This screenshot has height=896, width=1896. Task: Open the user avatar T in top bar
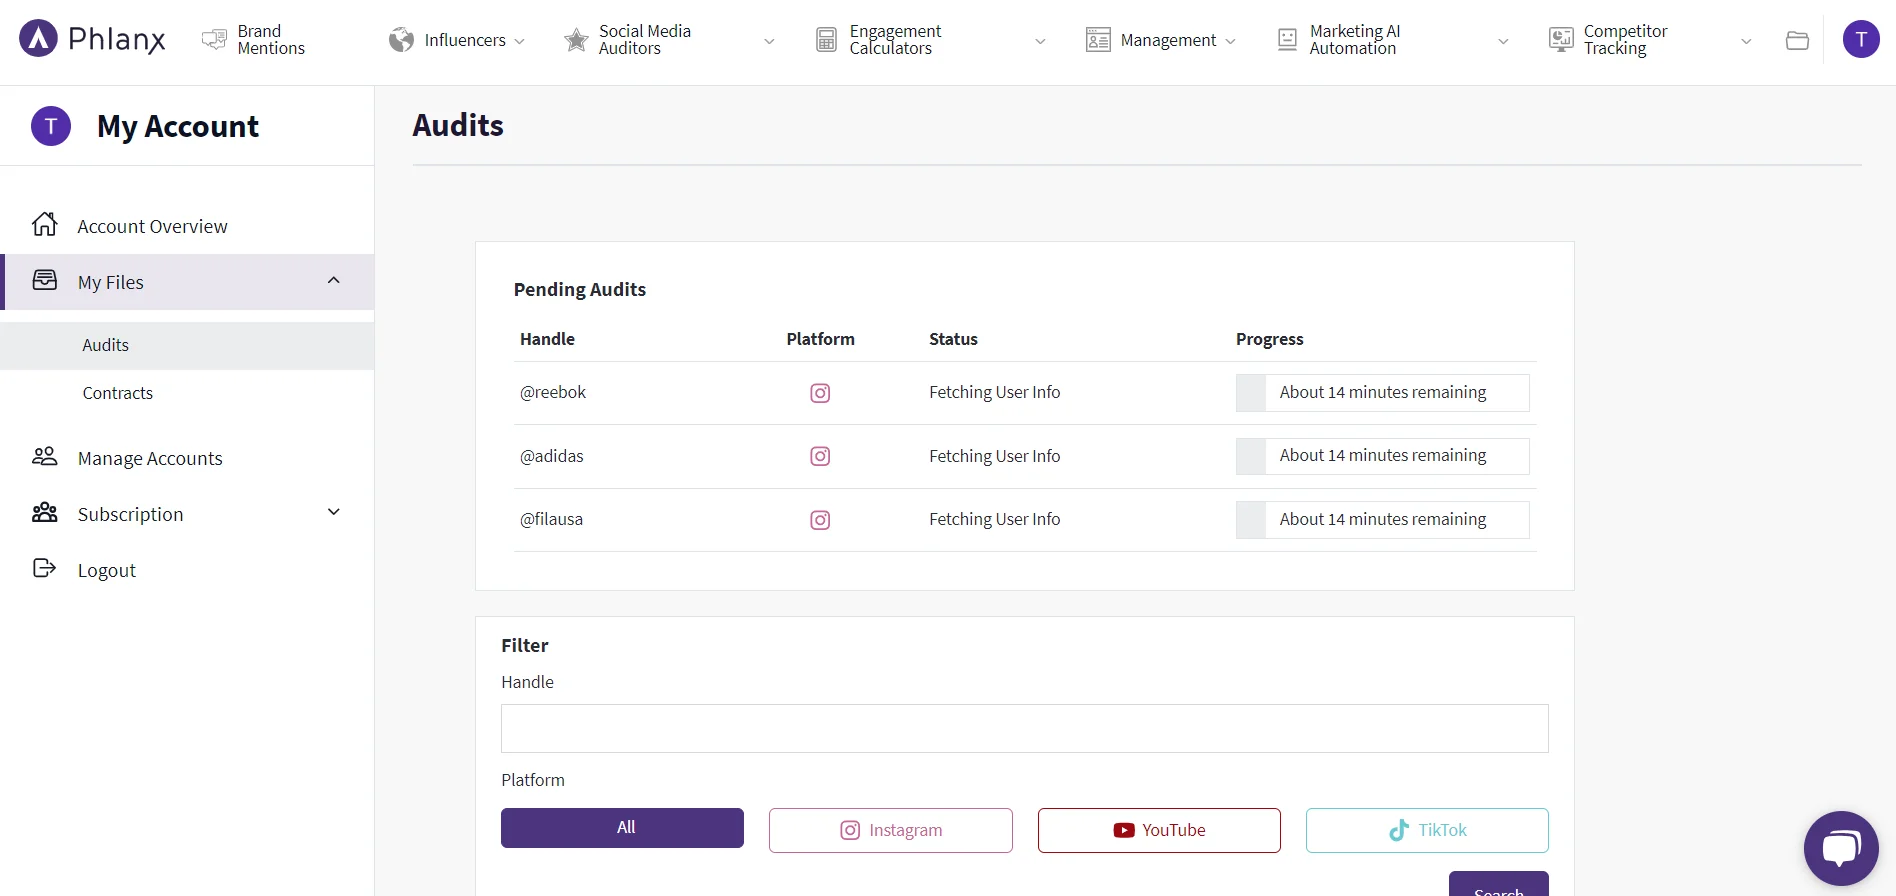1861,39
